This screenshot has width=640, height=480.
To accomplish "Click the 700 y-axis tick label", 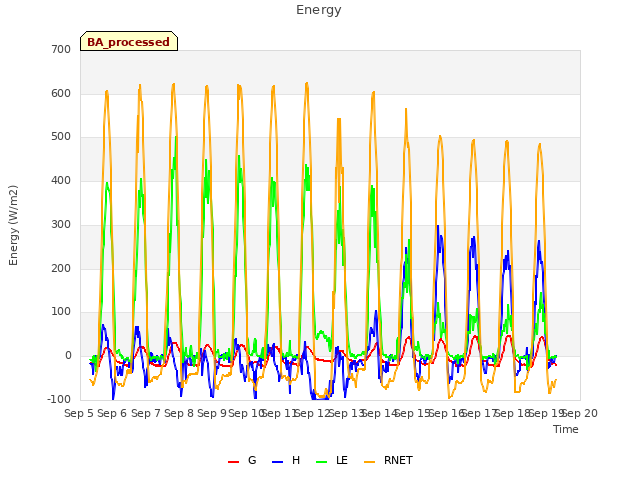I will [x=61, y=49].
